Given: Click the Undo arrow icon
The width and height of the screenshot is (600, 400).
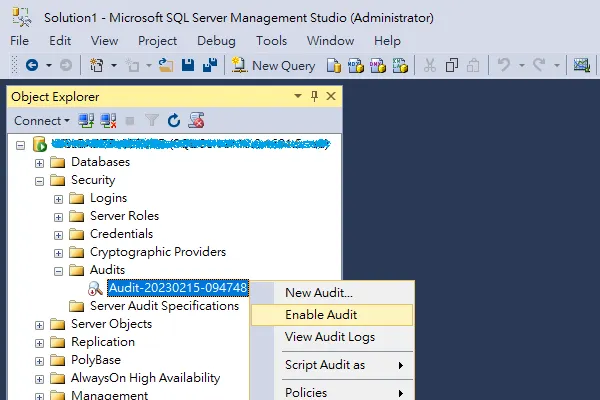Looking at the screenshot, I should coord(504,65).
